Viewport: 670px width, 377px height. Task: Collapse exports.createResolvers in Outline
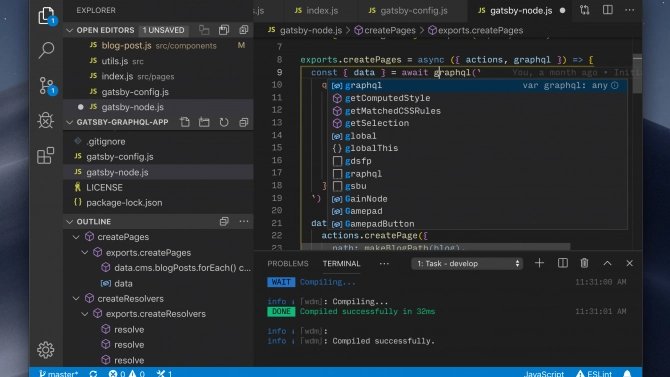click(85, 314)
